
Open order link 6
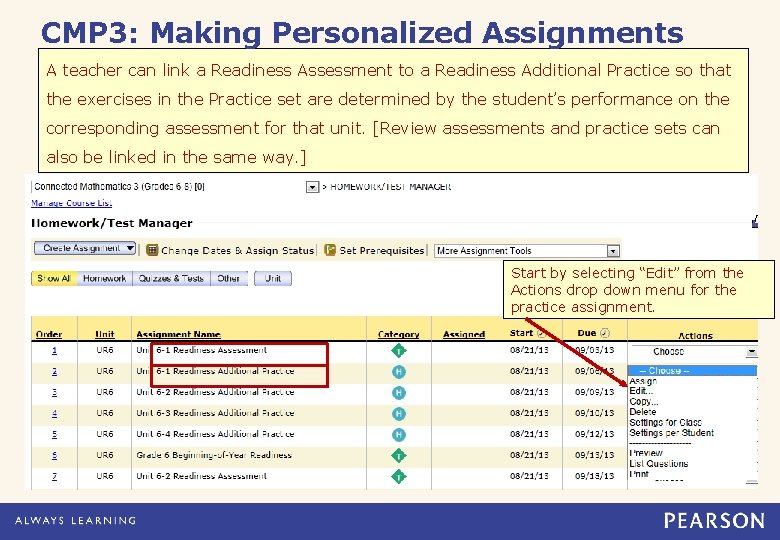point(54,455)
